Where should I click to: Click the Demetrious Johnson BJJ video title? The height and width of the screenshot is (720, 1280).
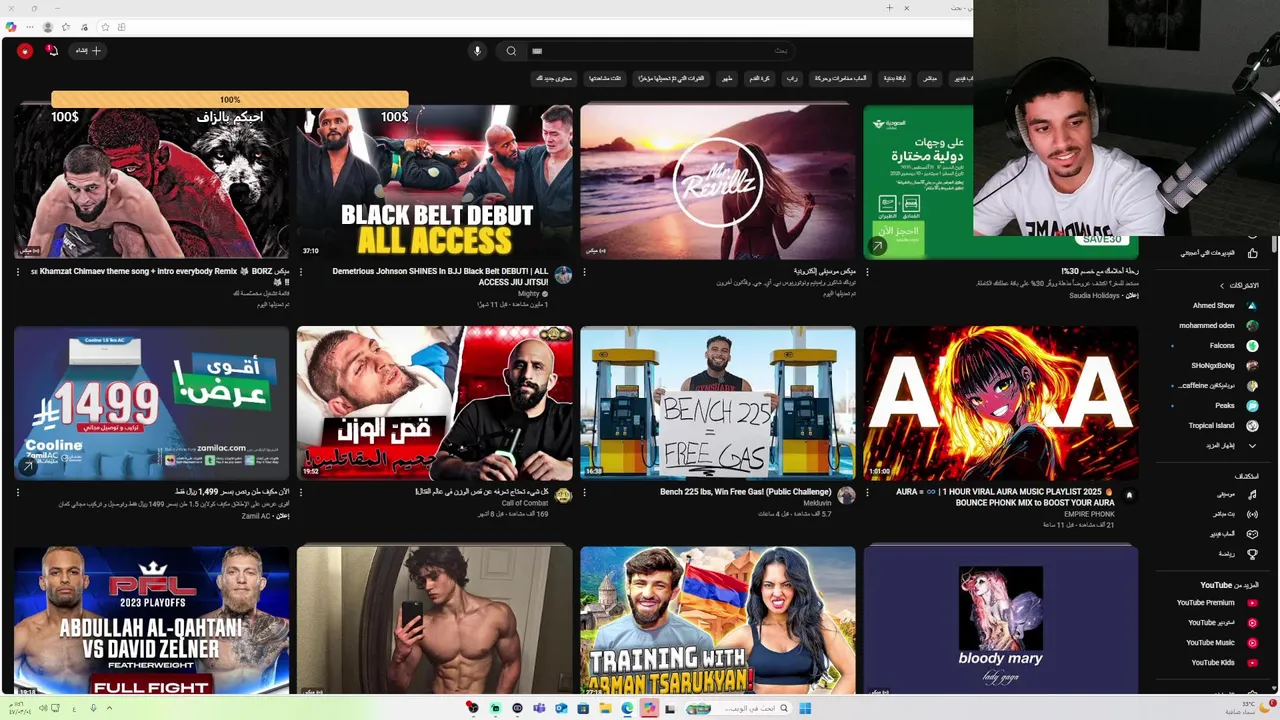pos(440,276)
